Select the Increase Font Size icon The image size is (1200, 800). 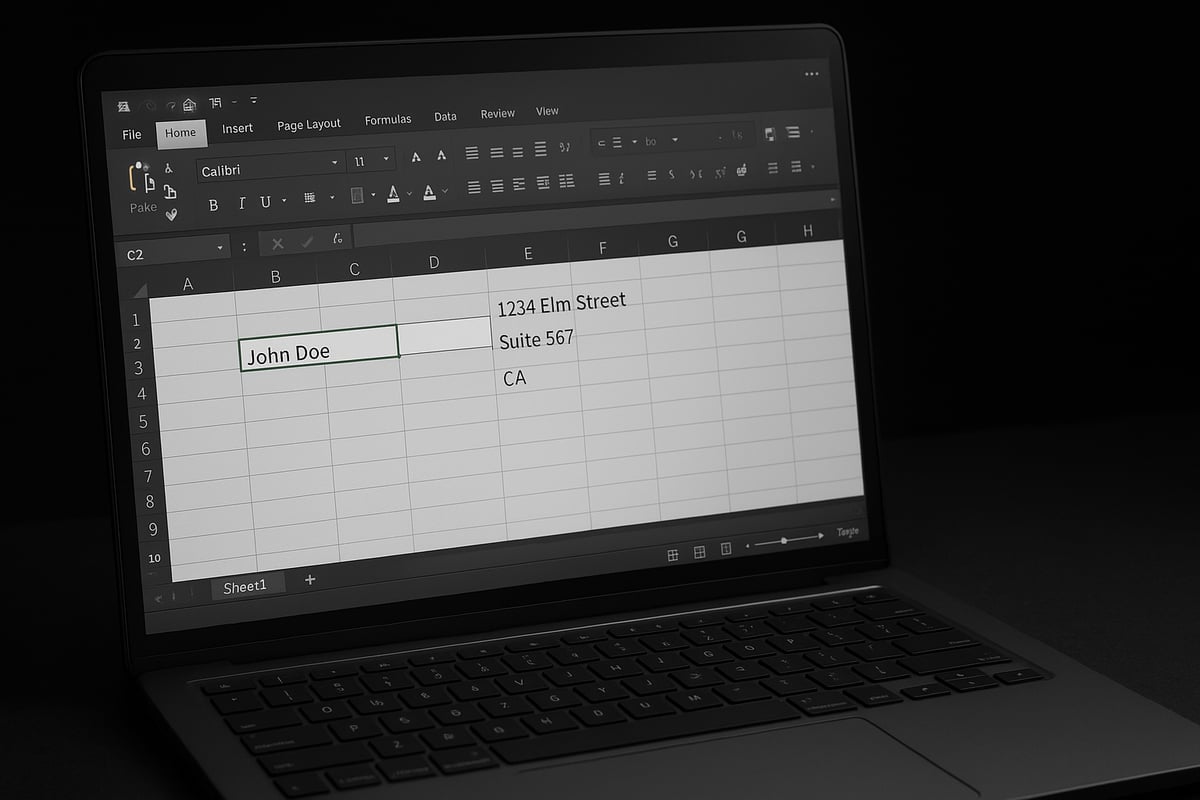click(416, 157)
